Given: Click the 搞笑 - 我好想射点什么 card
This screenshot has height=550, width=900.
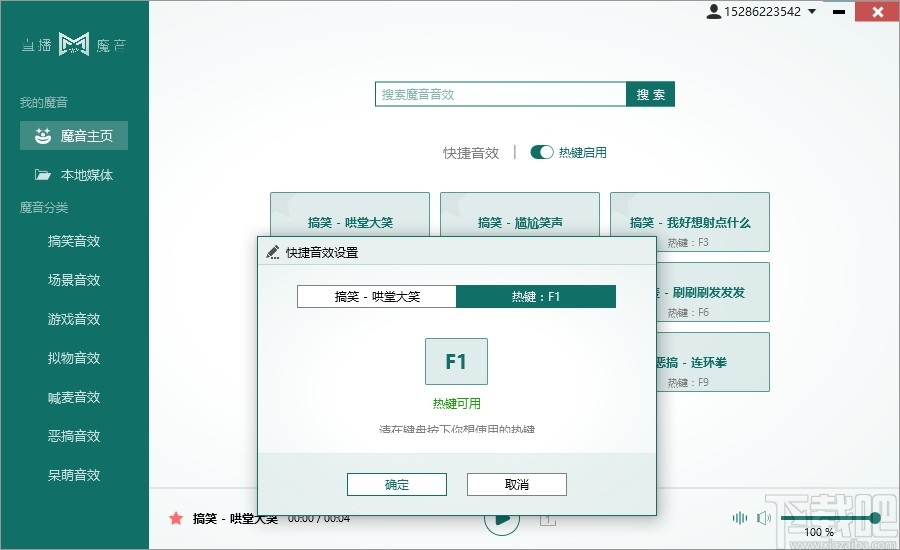Looking at the screenshot, I should 690,222.
